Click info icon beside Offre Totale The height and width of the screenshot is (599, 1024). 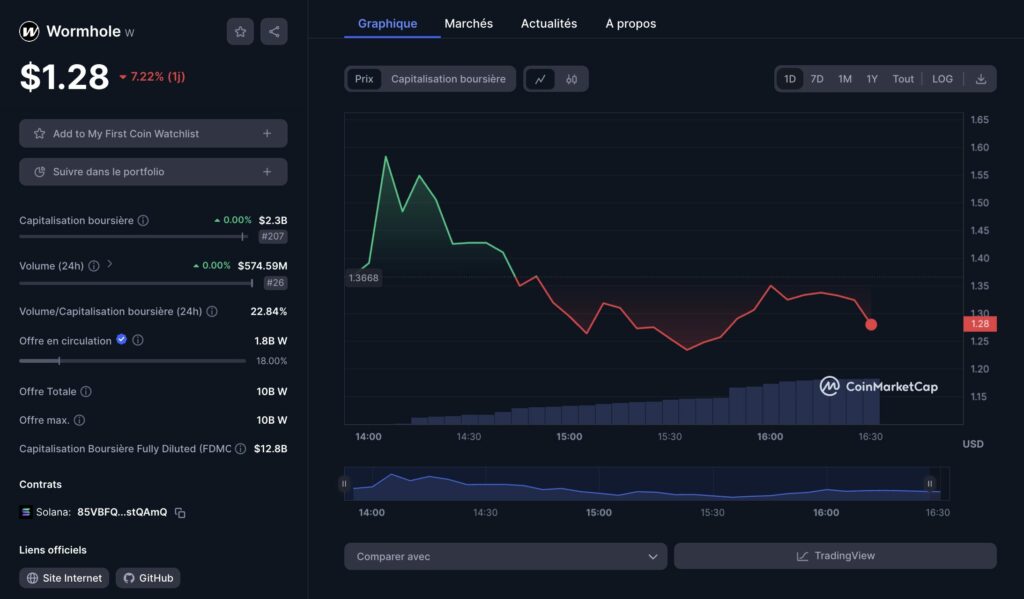click(86, 391)
